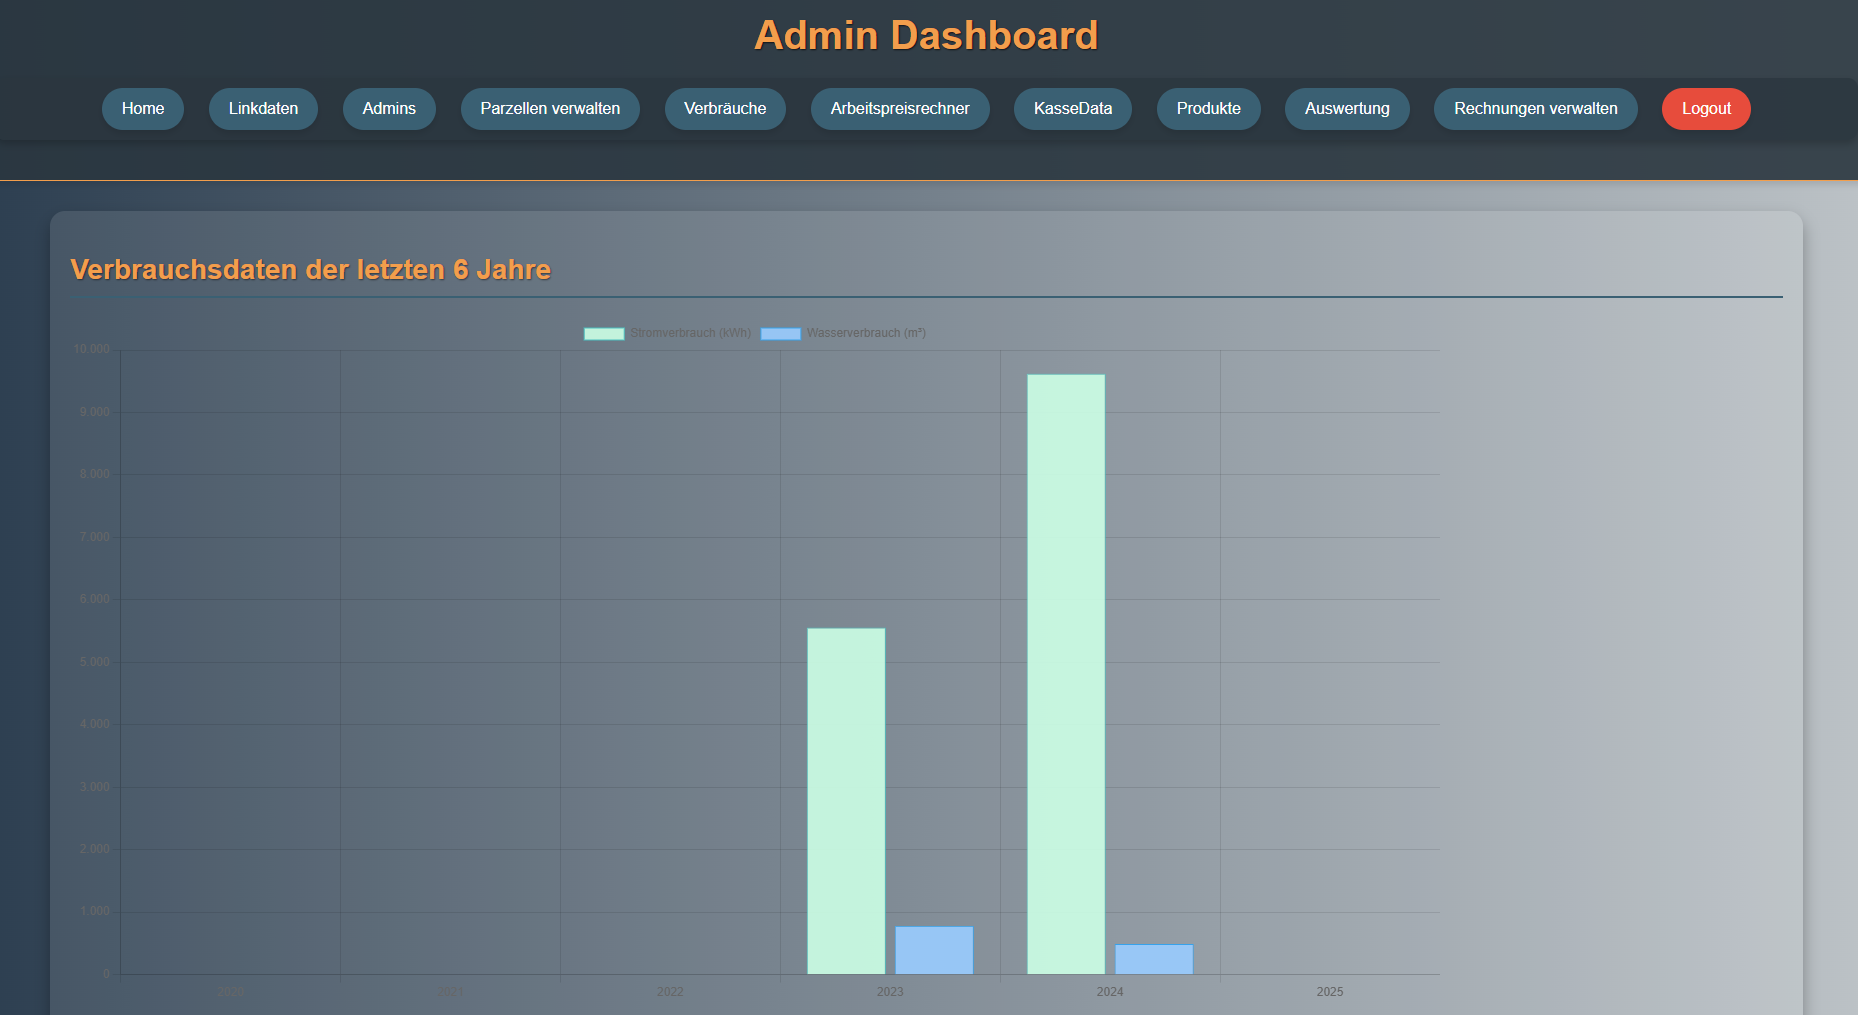Toggle the Stromverbrauch (kWh) legend label
Viewport: 1858px width, 1015px height.
point(690,333)
